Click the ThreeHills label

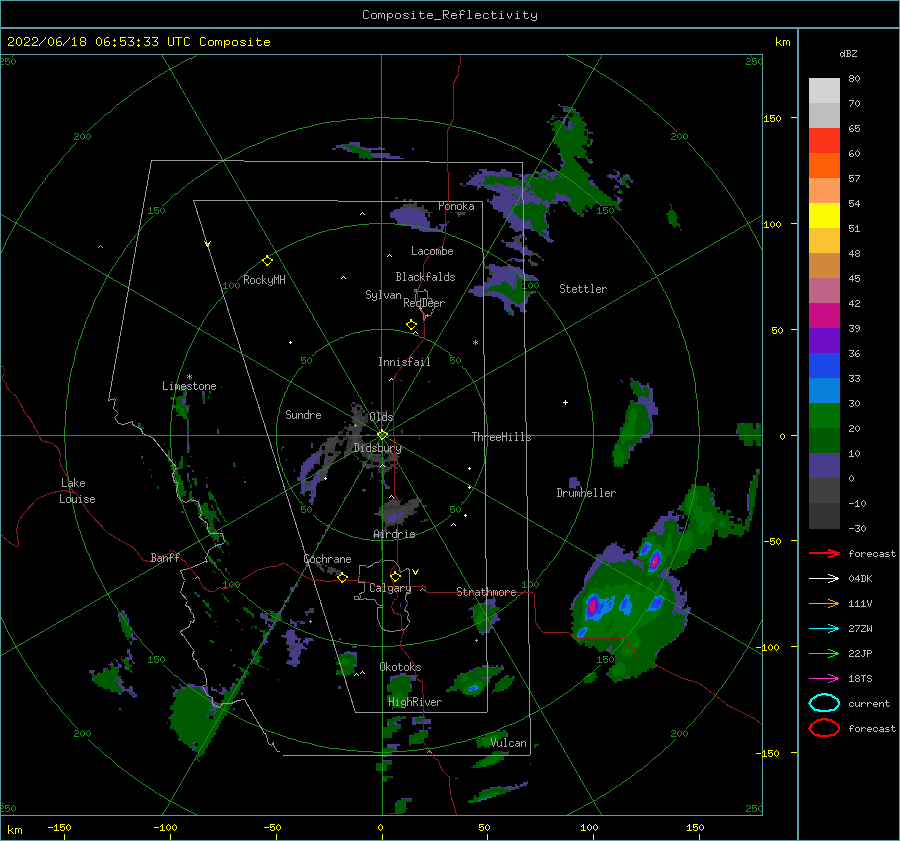tap(501, 437)
